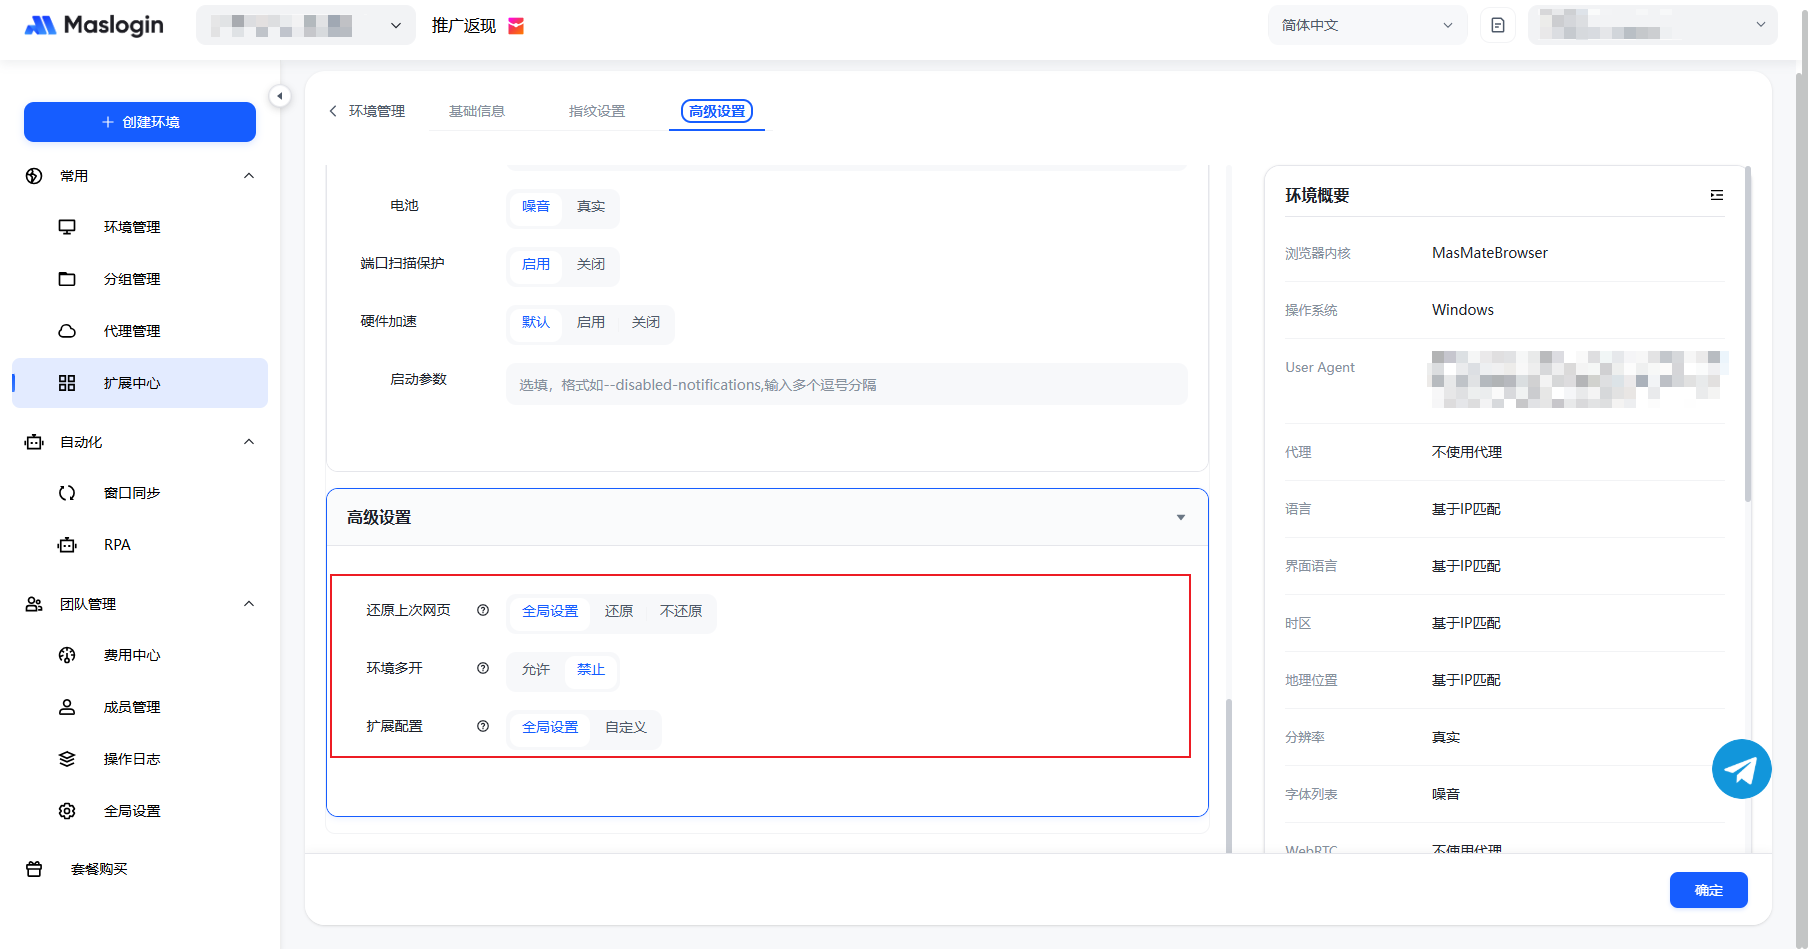This screenshot has width=1808, height=949.
Task: Open 代理管理 in the sidebar
Action: pos(132,331)
